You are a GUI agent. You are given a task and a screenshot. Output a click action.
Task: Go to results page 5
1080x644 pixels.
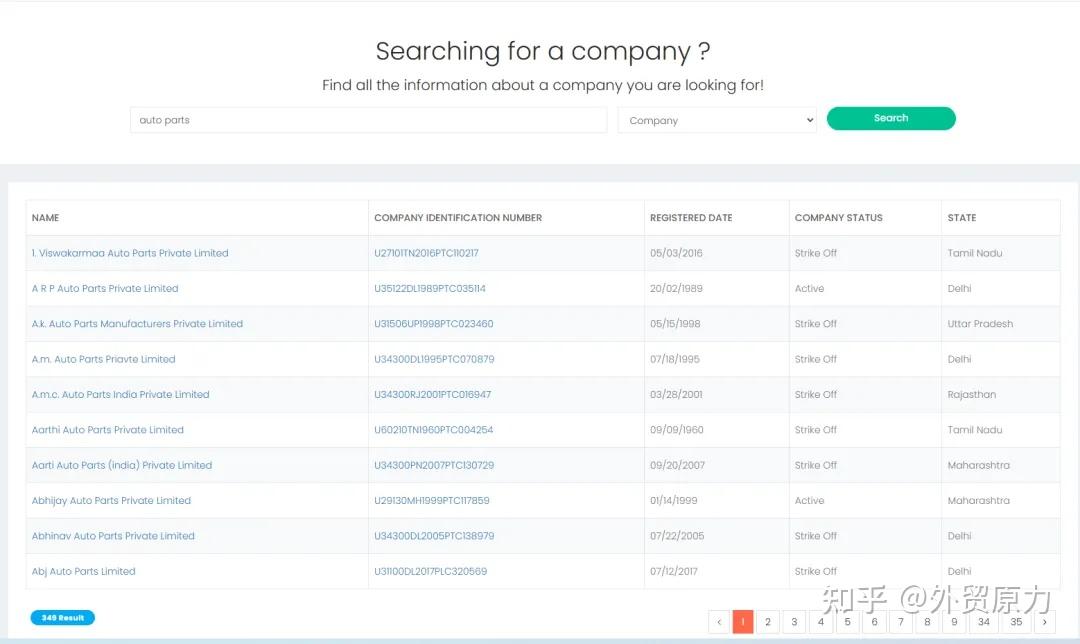point(847,622)
